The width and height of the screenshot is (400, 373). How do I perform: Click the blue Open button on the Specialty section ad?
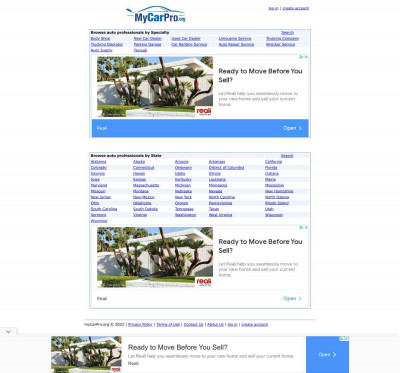(x=292, y=128)
